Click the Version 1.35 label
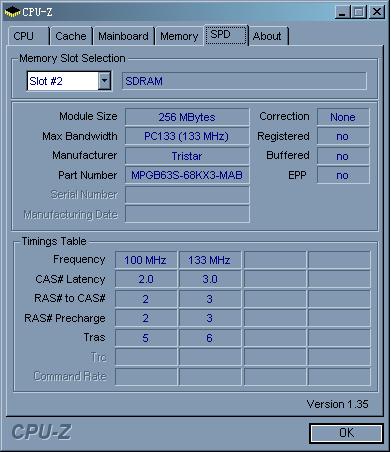 (337, 404)
